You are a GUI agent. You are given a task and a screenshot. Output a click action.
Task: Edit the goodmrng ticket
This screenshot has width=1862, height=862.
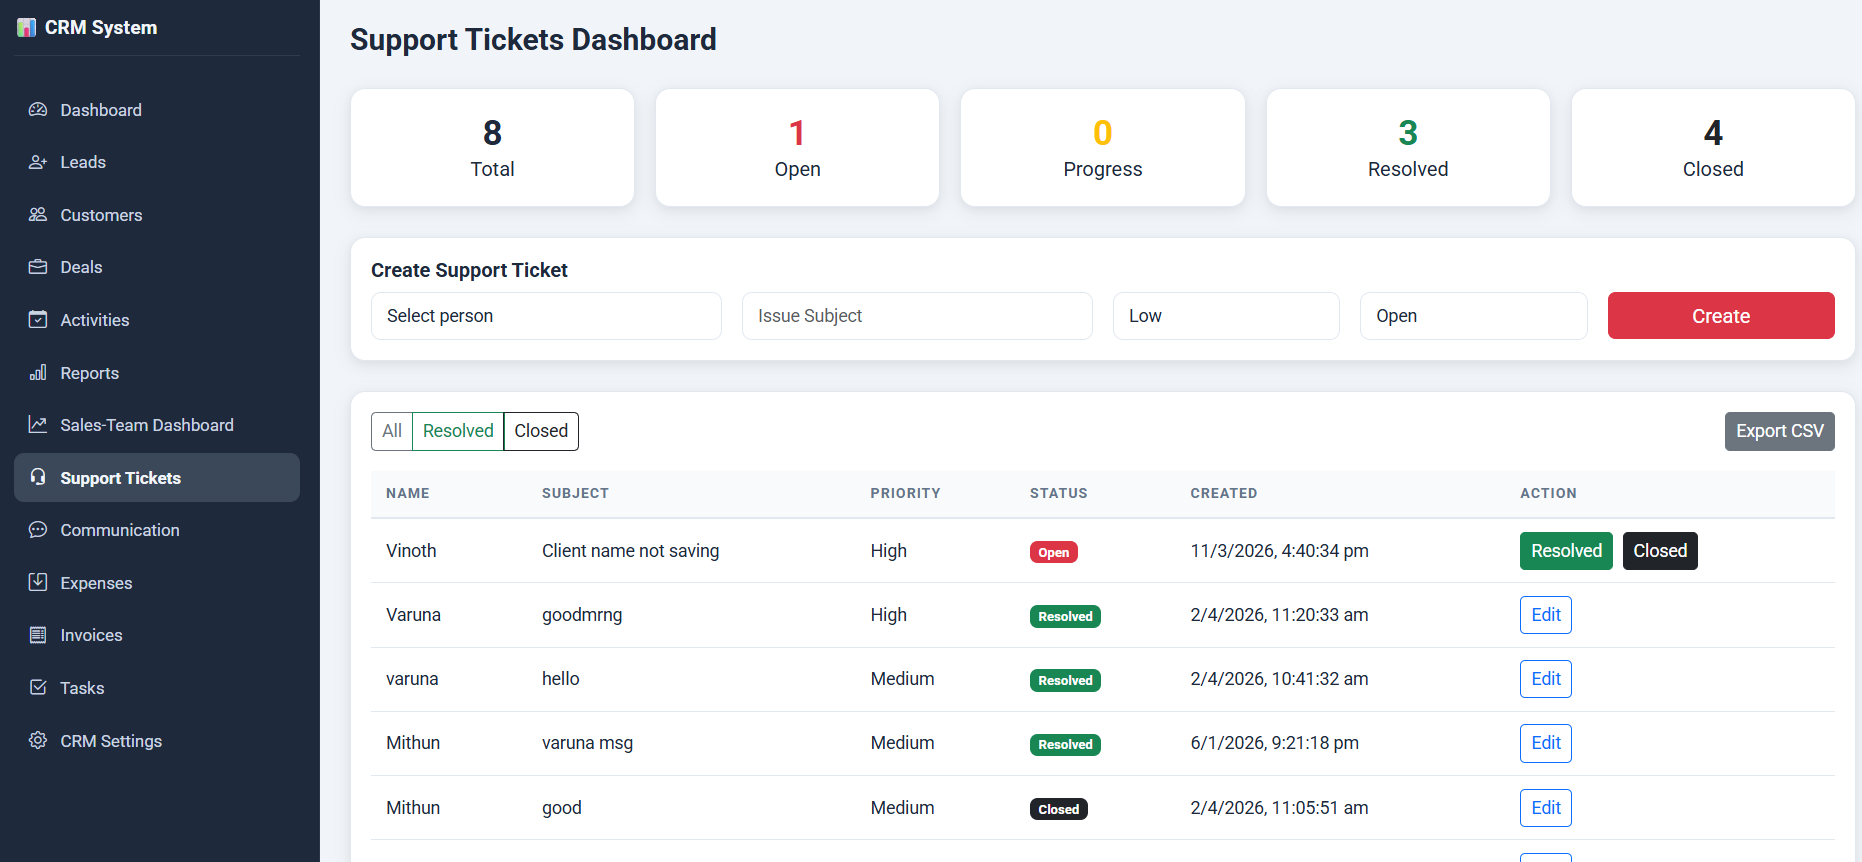[x=1546, y=615]
